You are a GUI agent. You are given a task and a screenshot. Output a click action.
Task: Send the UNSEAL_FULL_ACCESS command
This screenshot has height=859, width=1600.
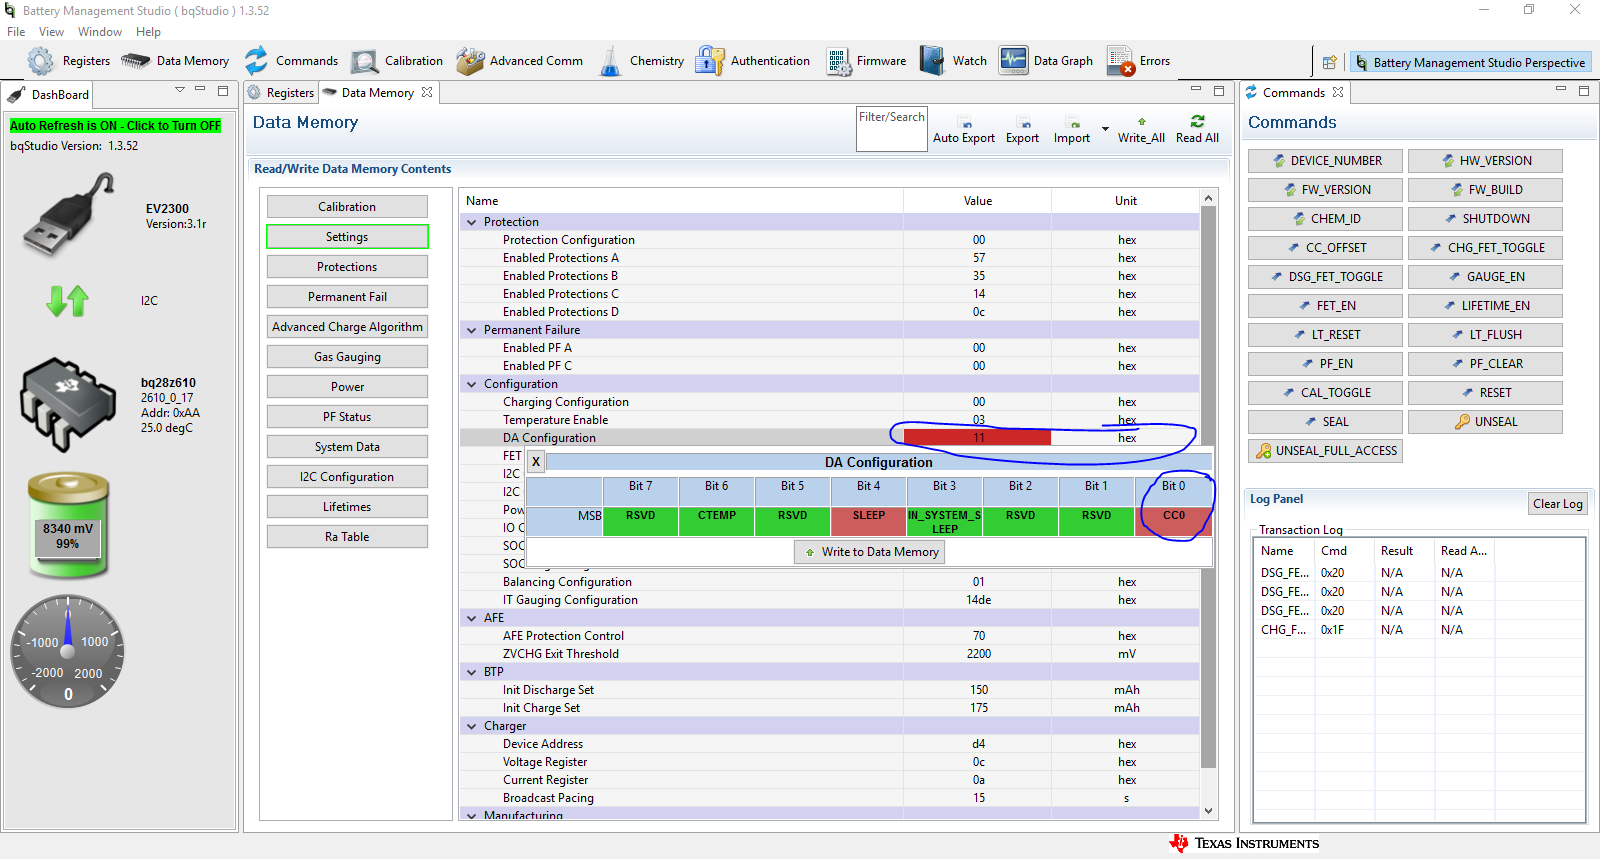1326,451
